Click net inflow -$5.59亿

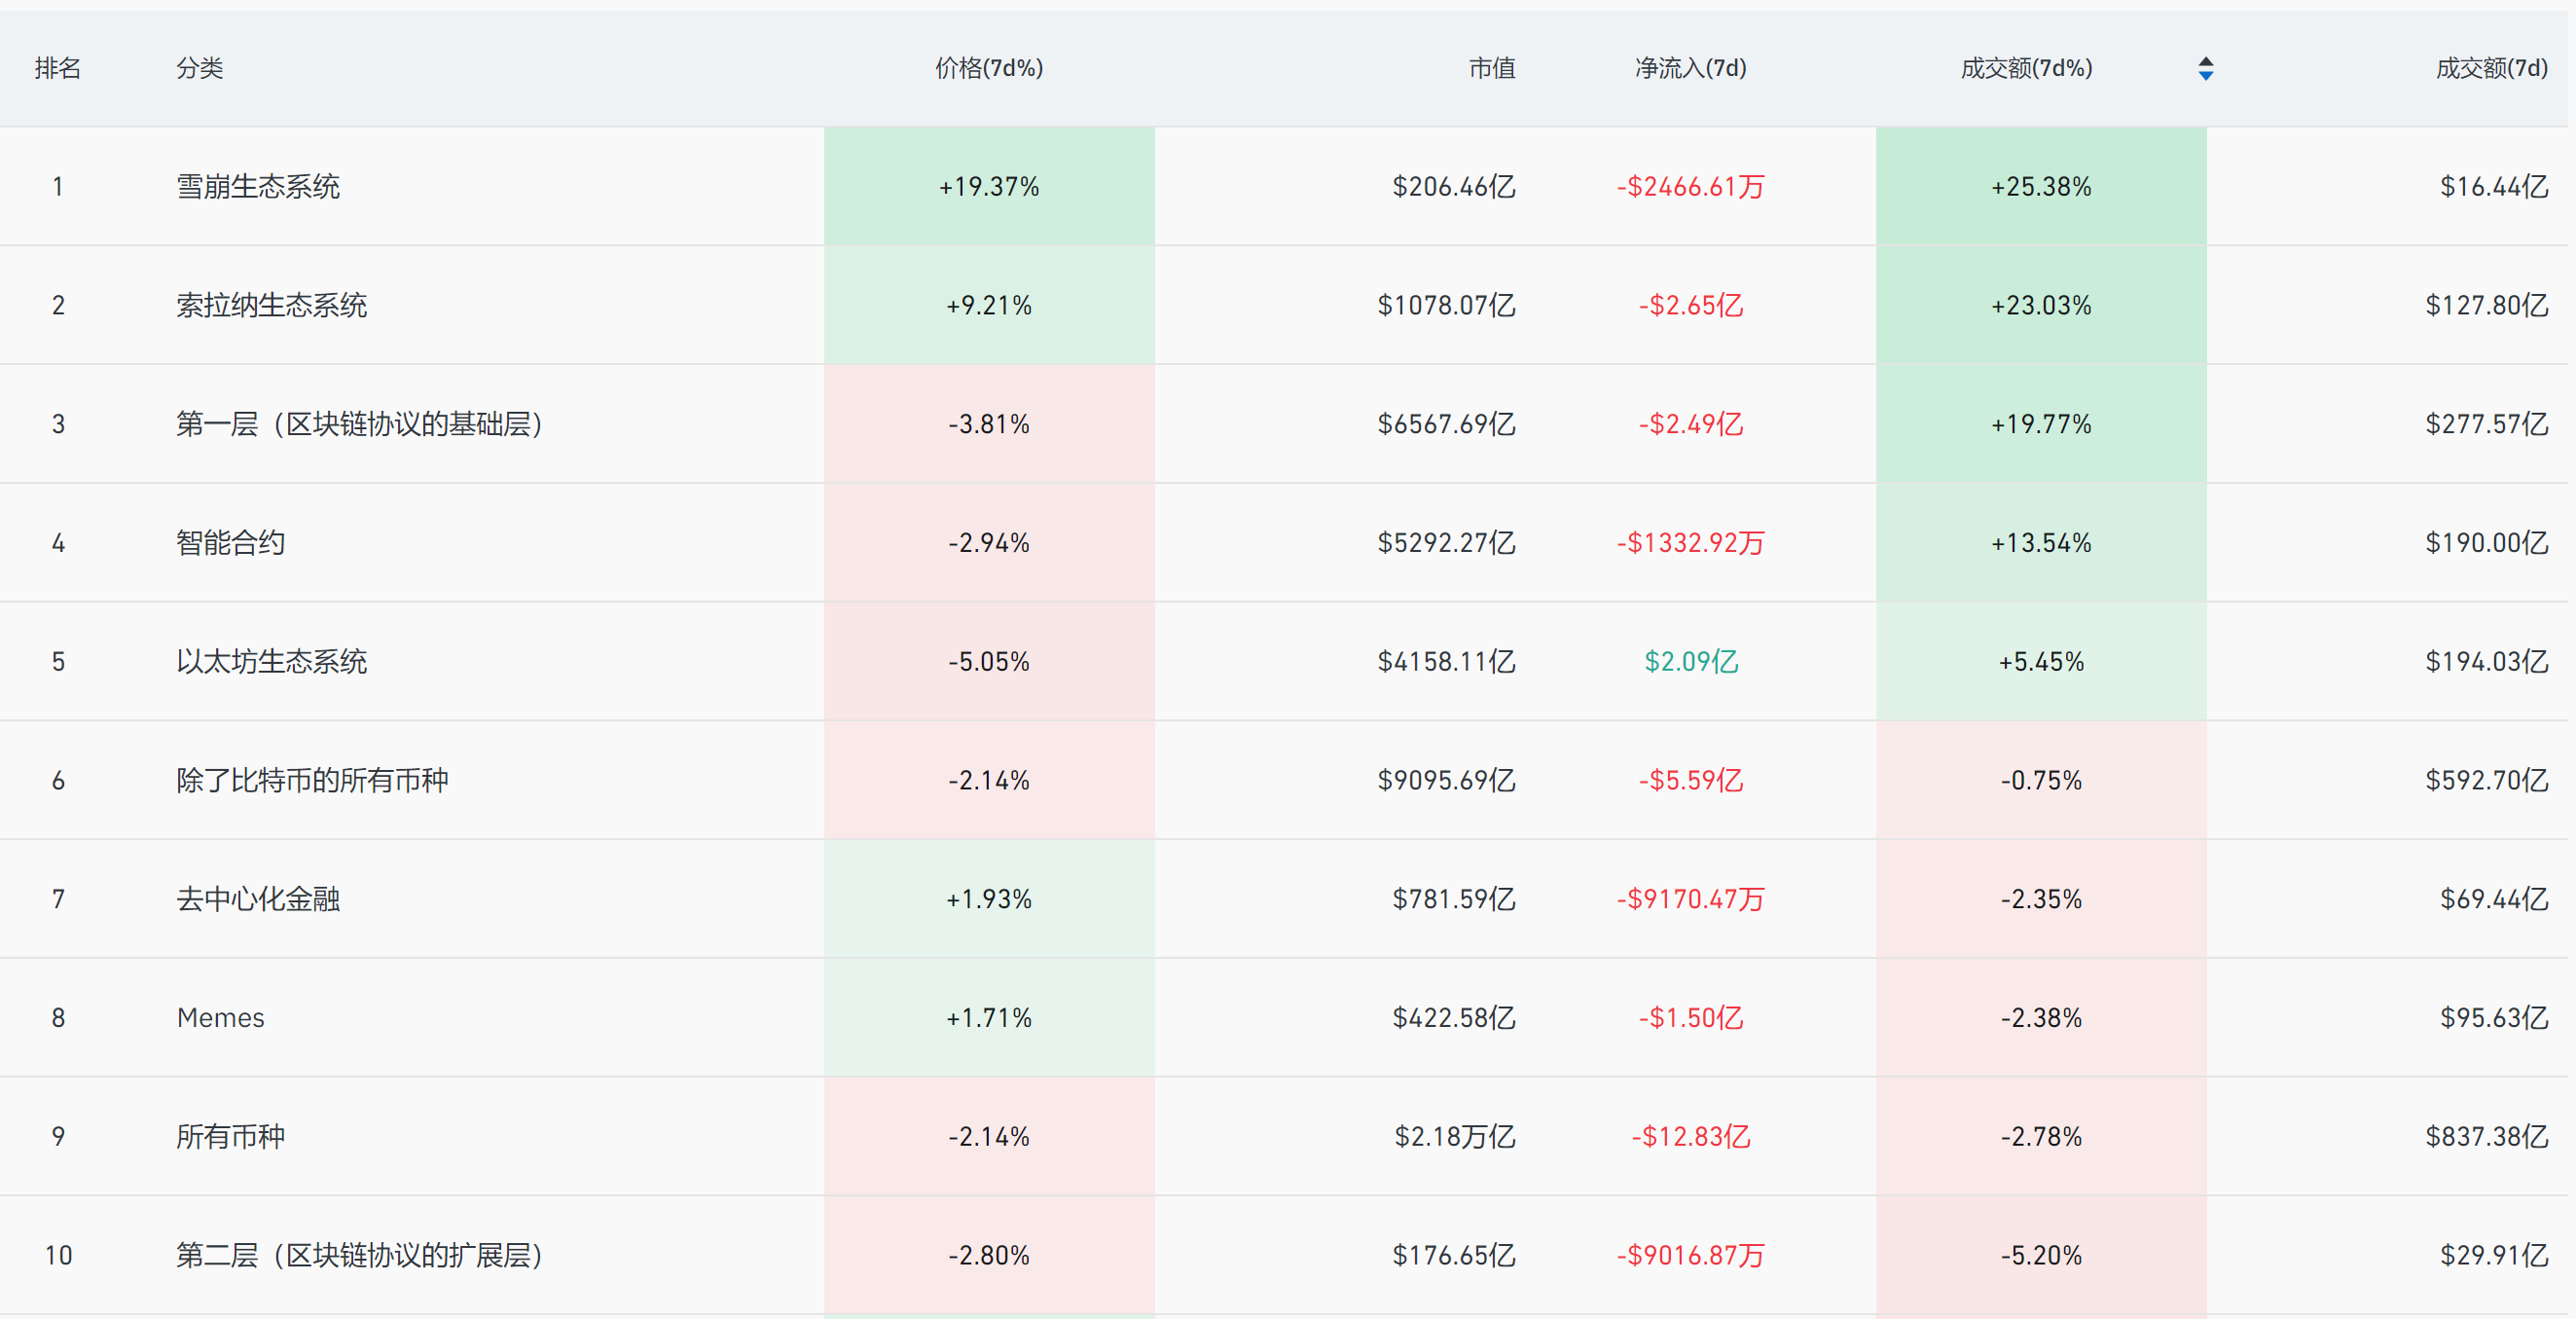click(1691, 780)
